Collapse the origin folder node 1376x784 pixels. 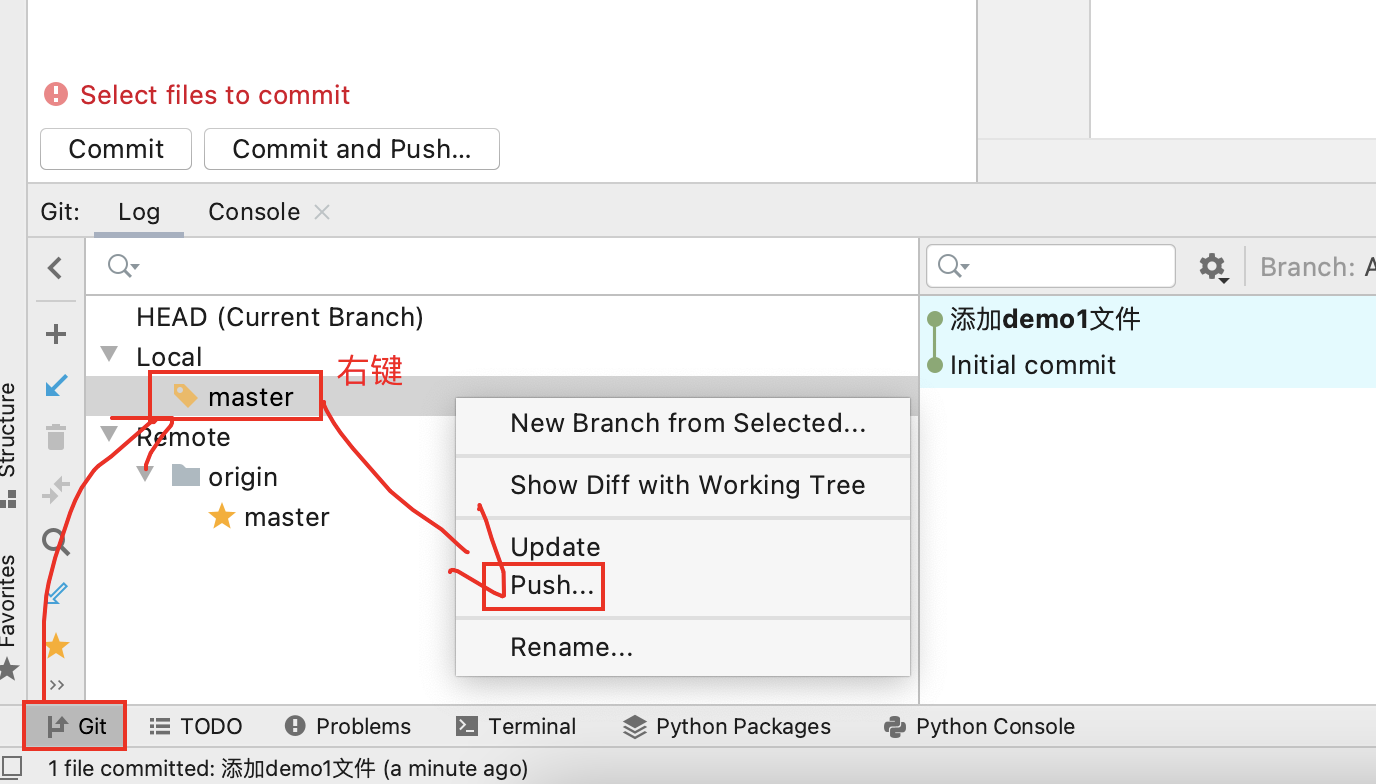(x=146, y=475)
